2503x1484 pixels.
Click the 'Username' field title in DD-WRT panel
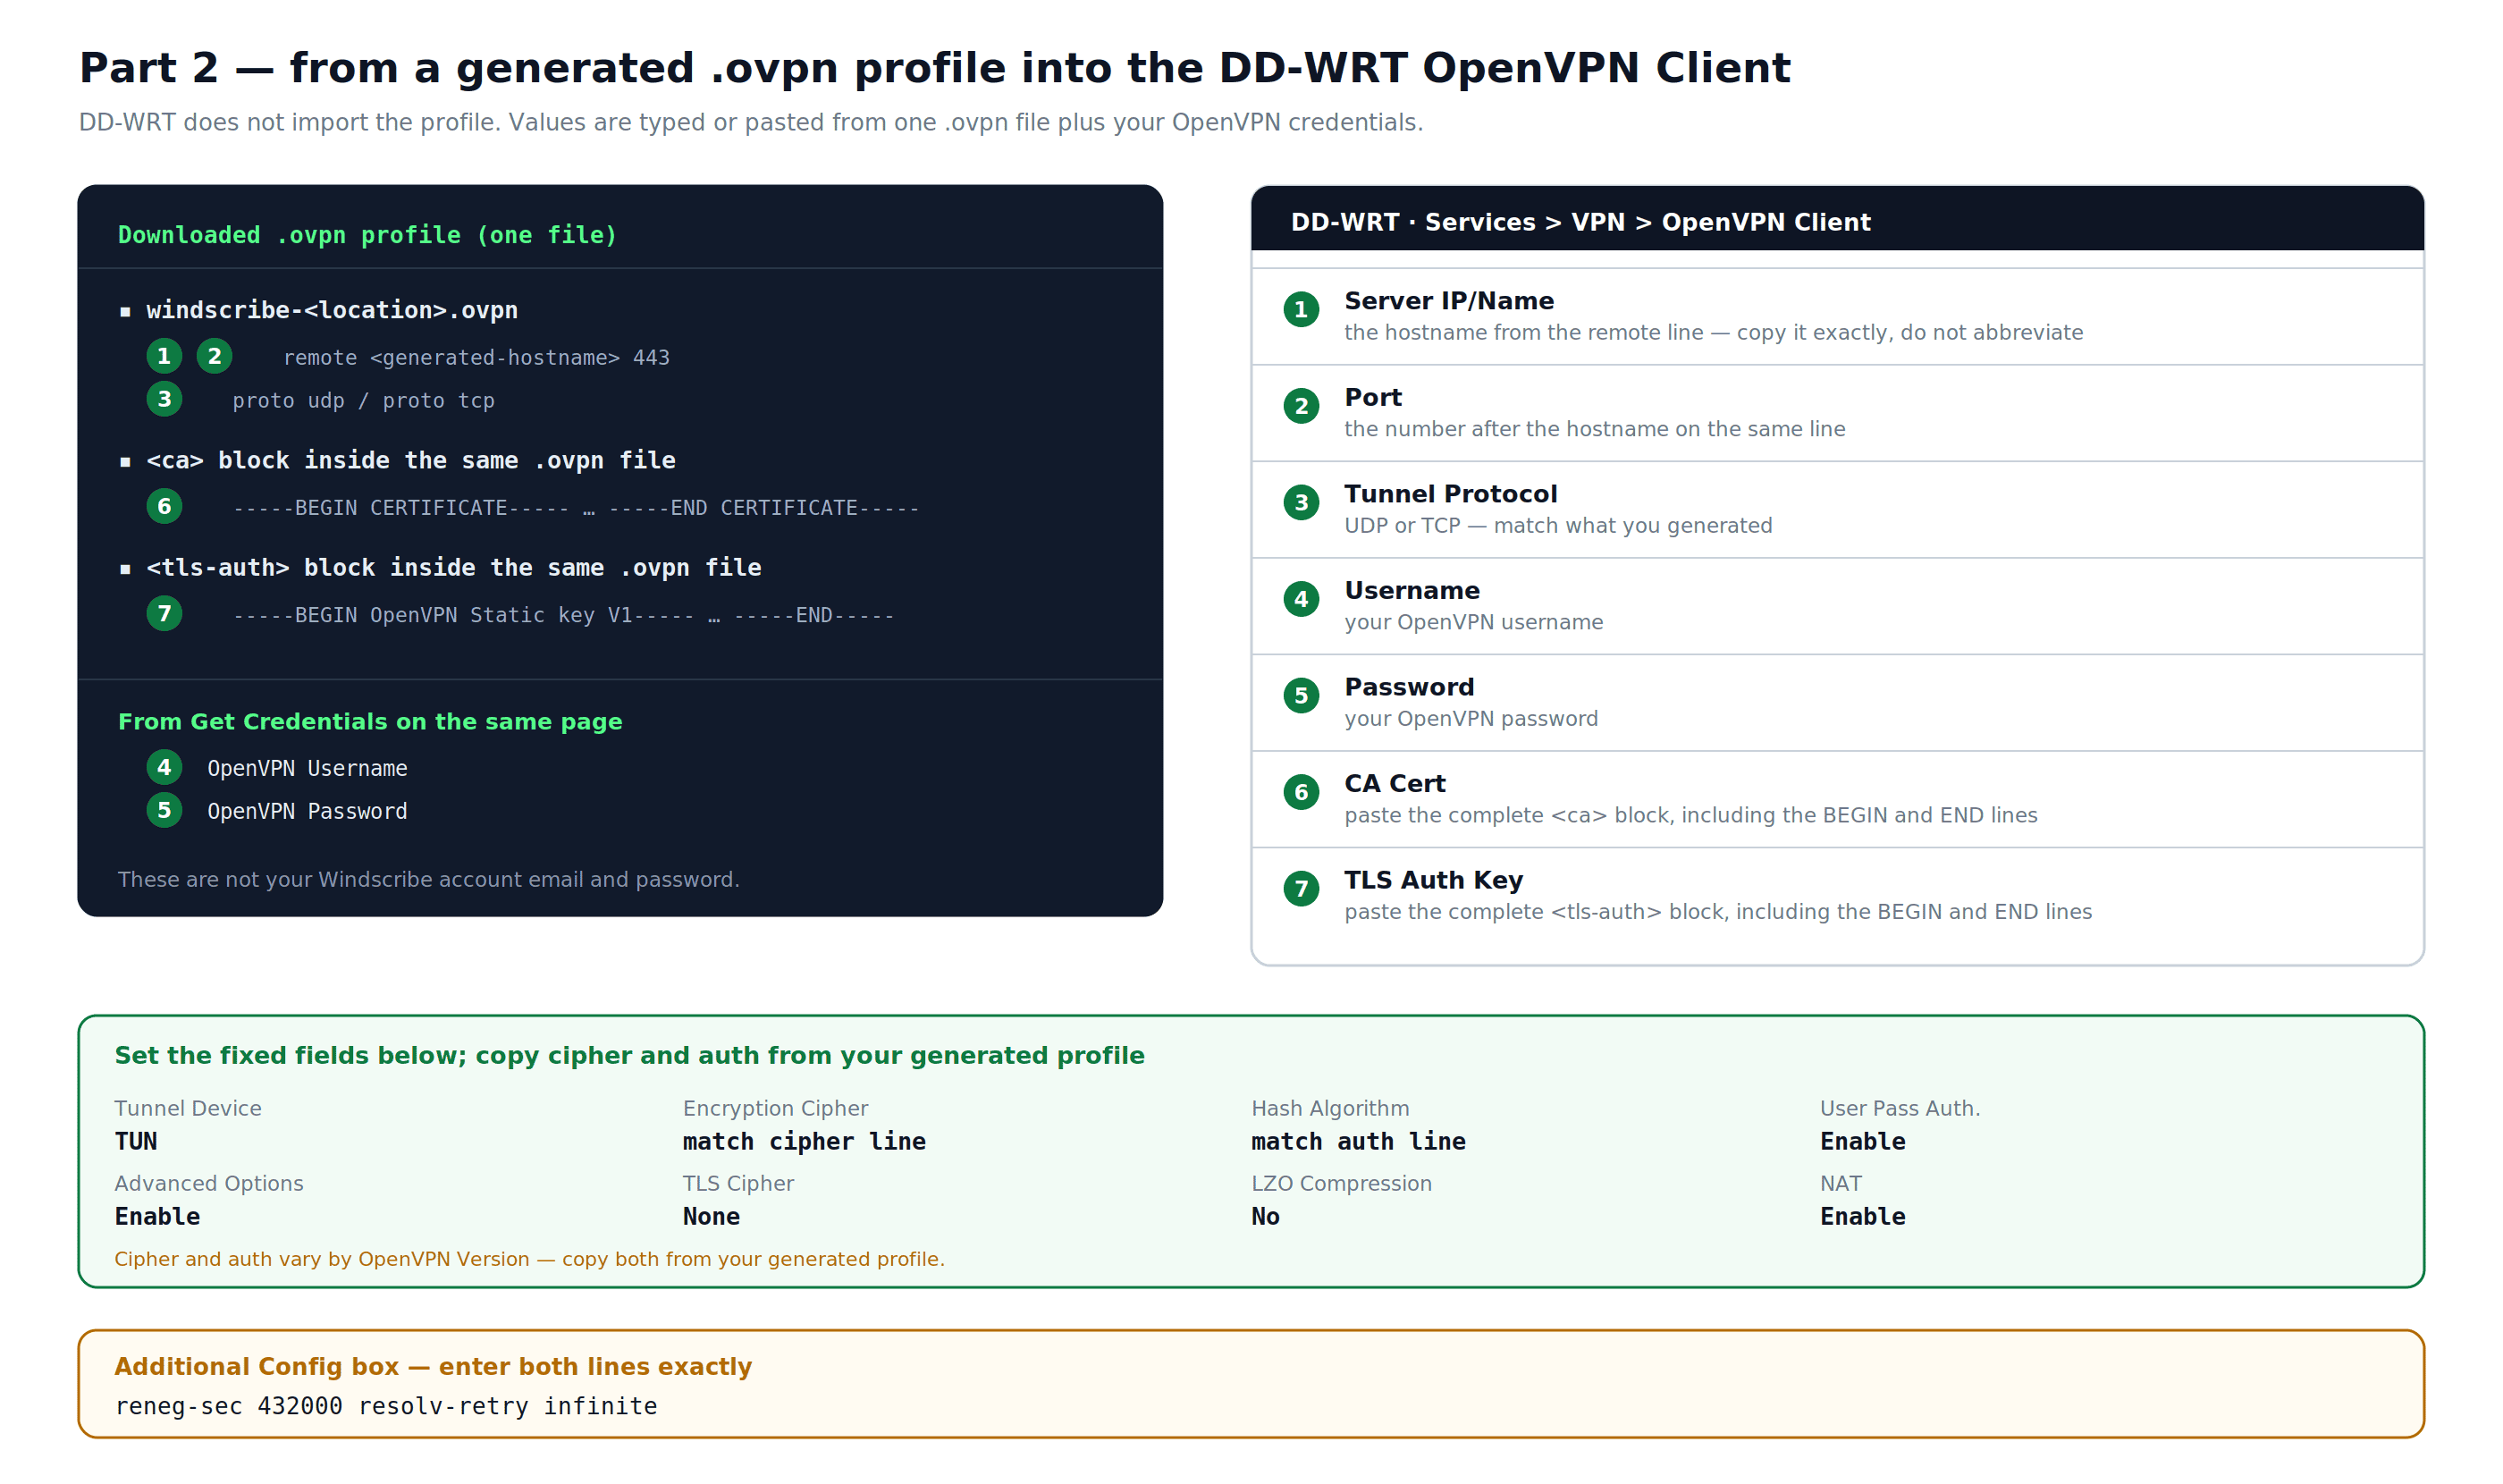tap(1412, 590)
